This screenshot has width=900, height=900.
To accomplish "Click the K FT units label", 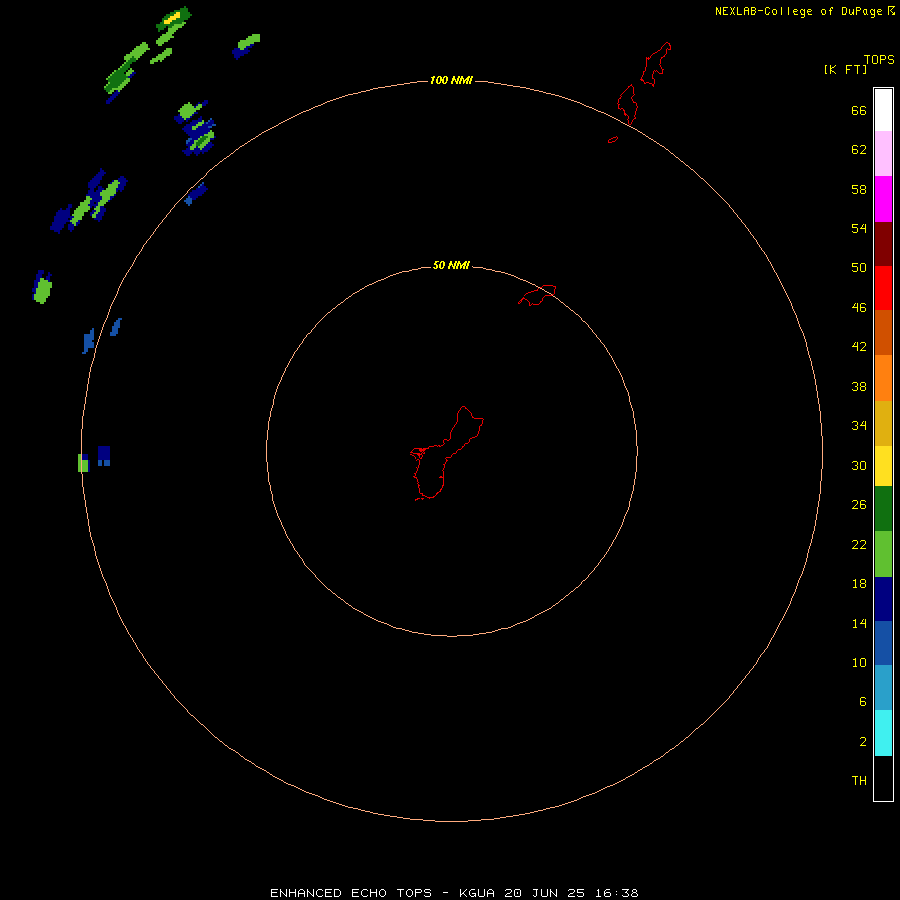I will coord(845,69).
